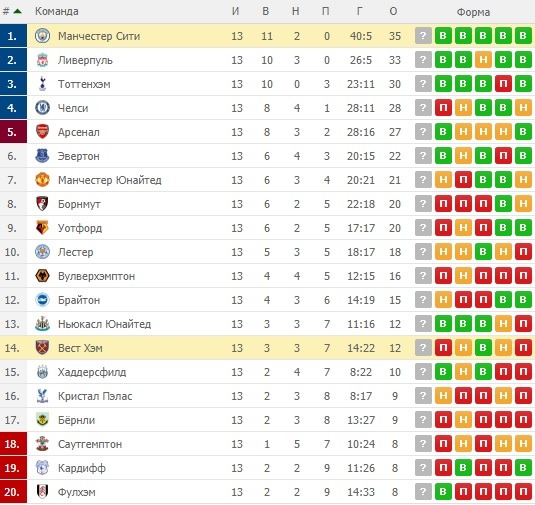Click the Chelsea club badge
Viewport: 535px width, 505px height.
tap(42, 108)
